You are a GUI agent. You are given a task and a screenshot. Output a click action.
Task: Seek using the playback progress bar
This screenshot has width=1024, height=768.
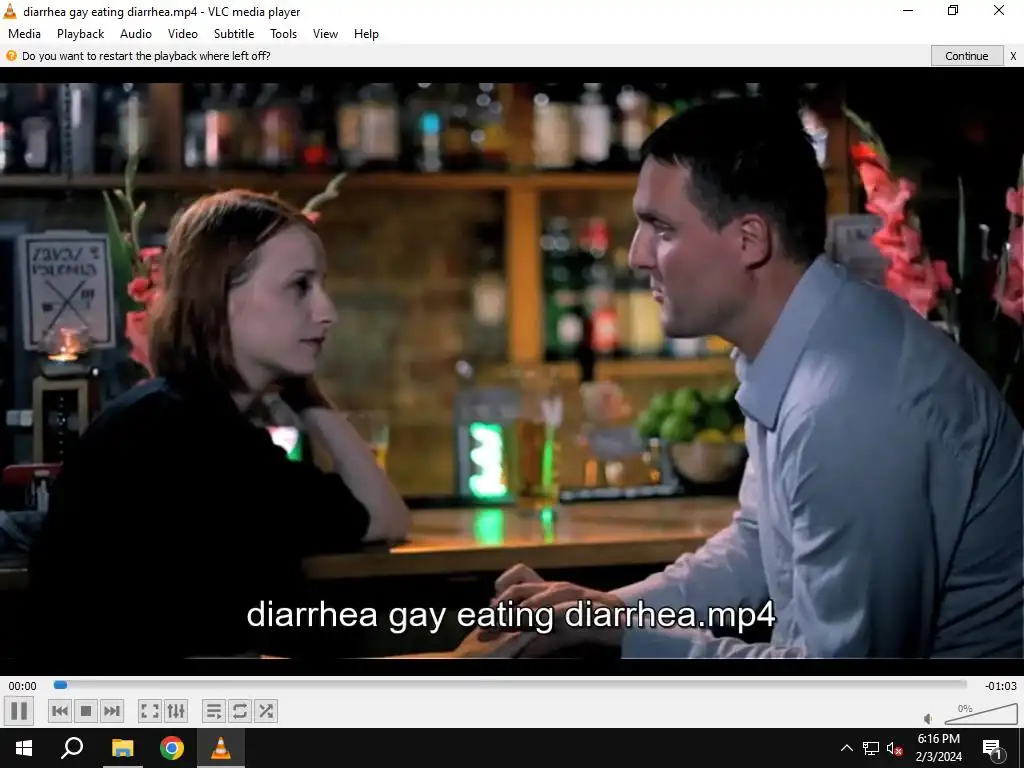[510, 684]
